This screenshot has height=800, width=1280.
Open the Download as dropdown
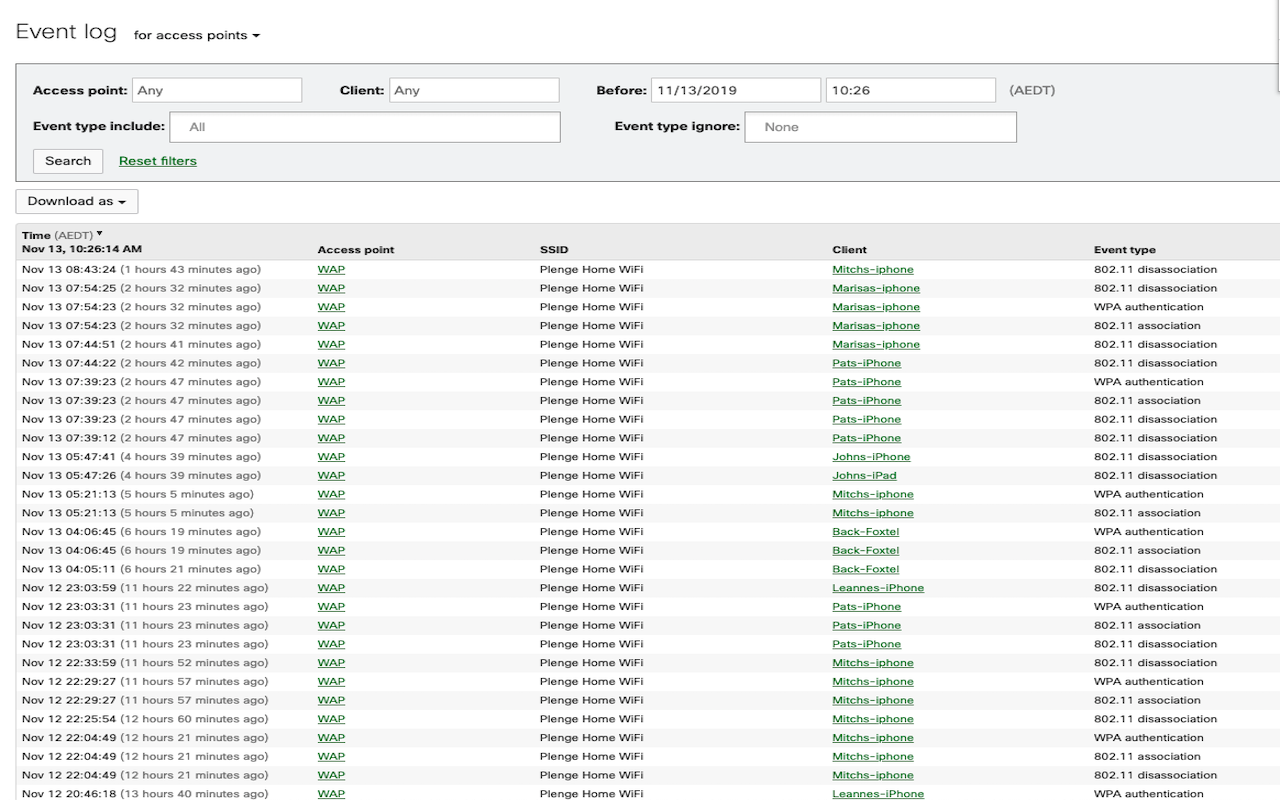pos(77,201)
